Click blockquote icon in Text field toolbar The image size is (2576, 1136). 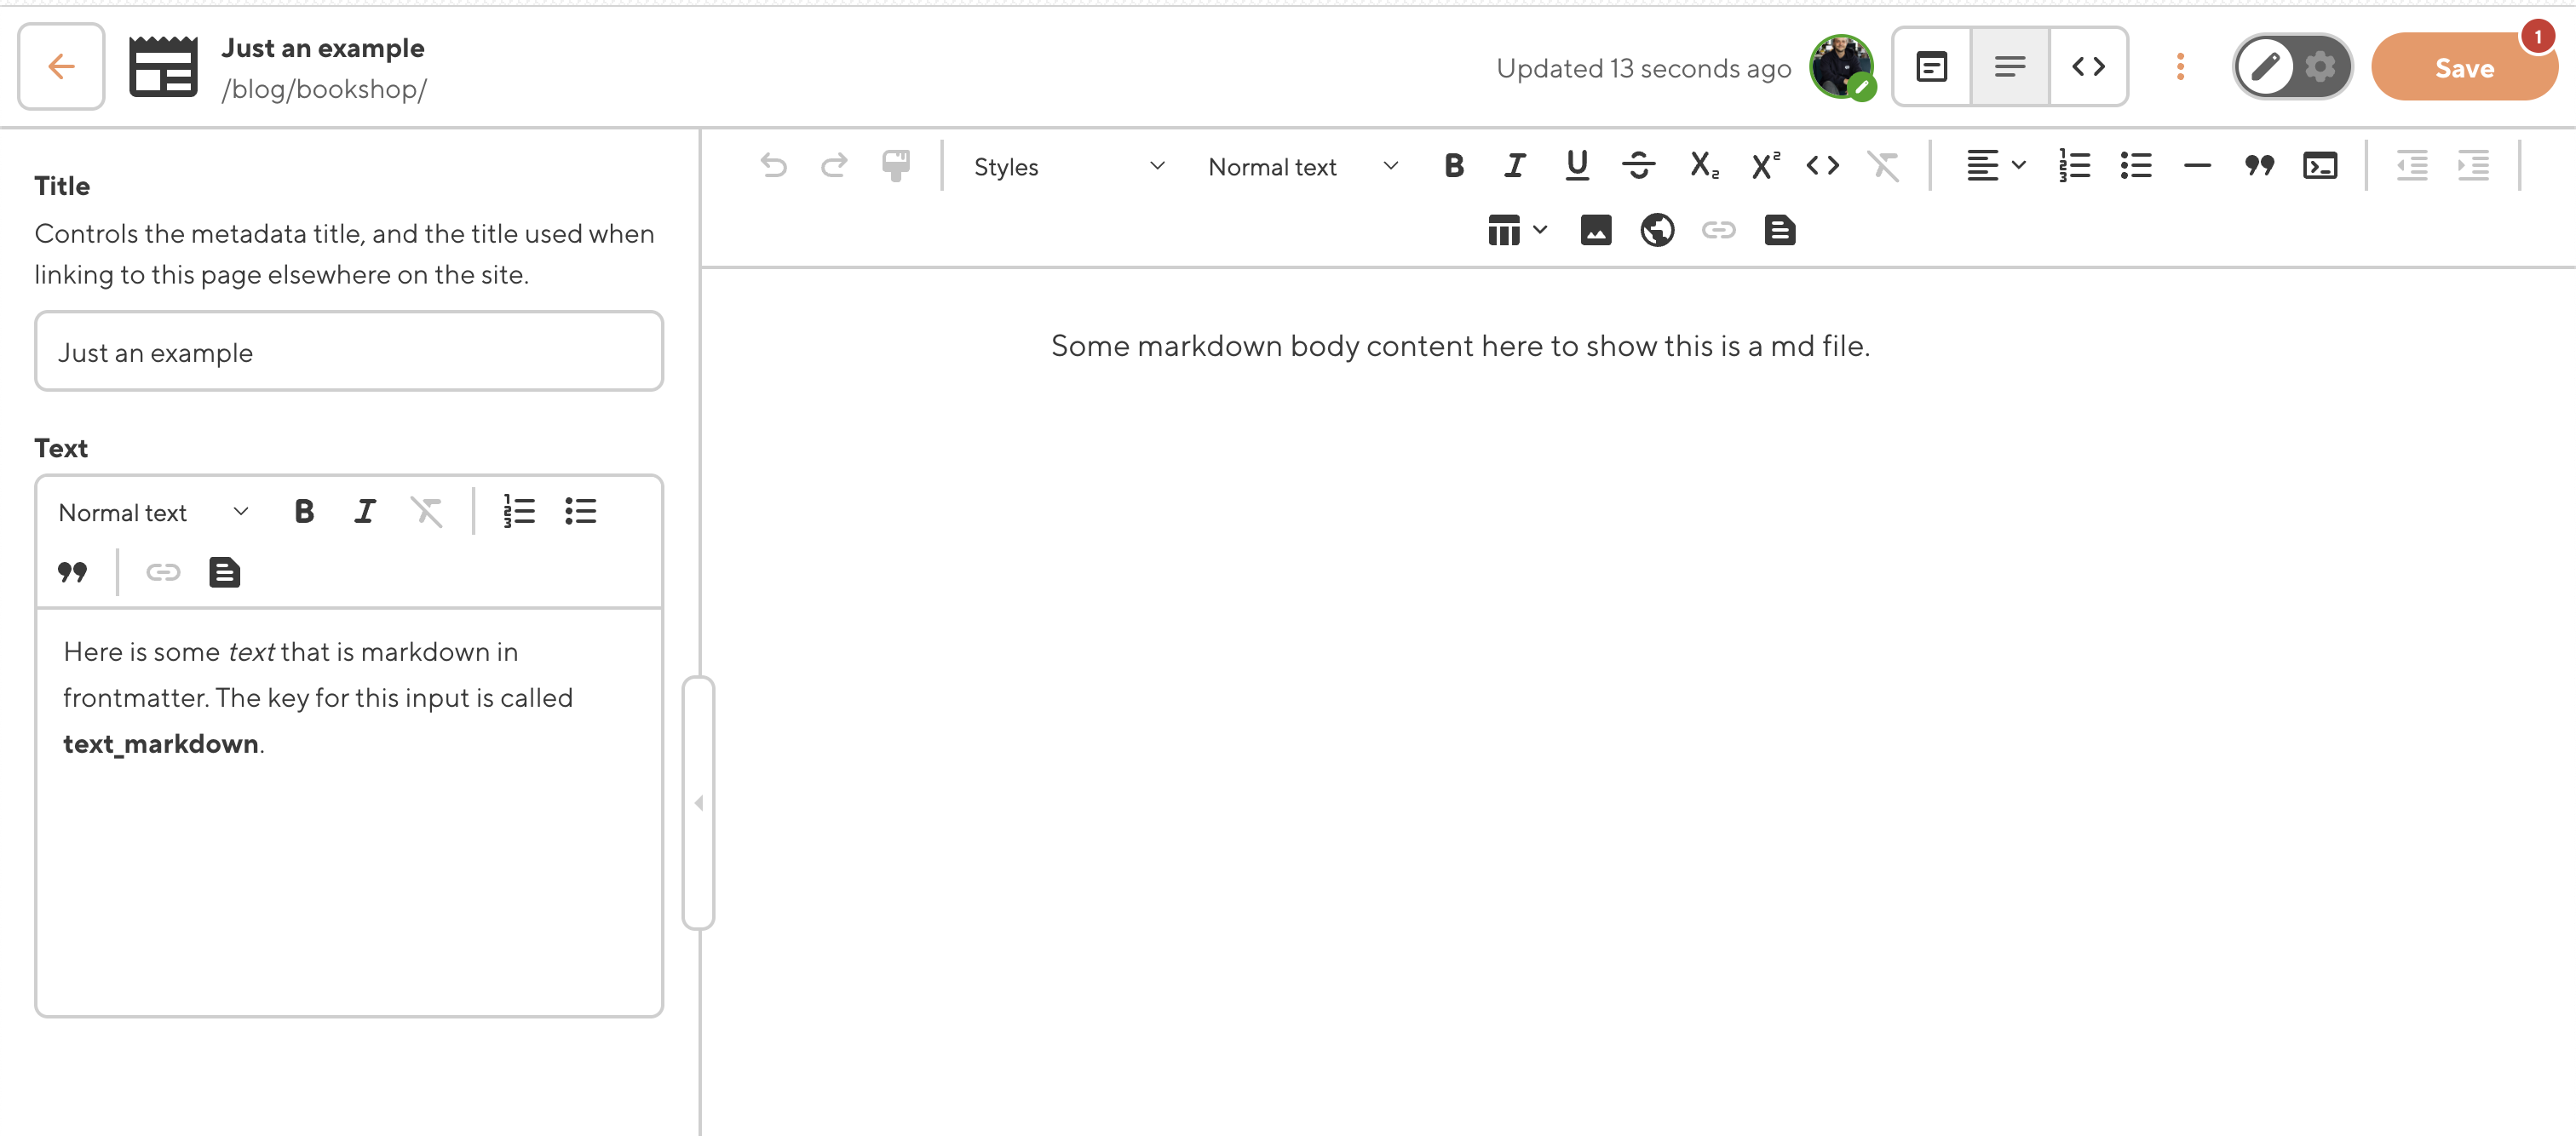tap(72, 573)
